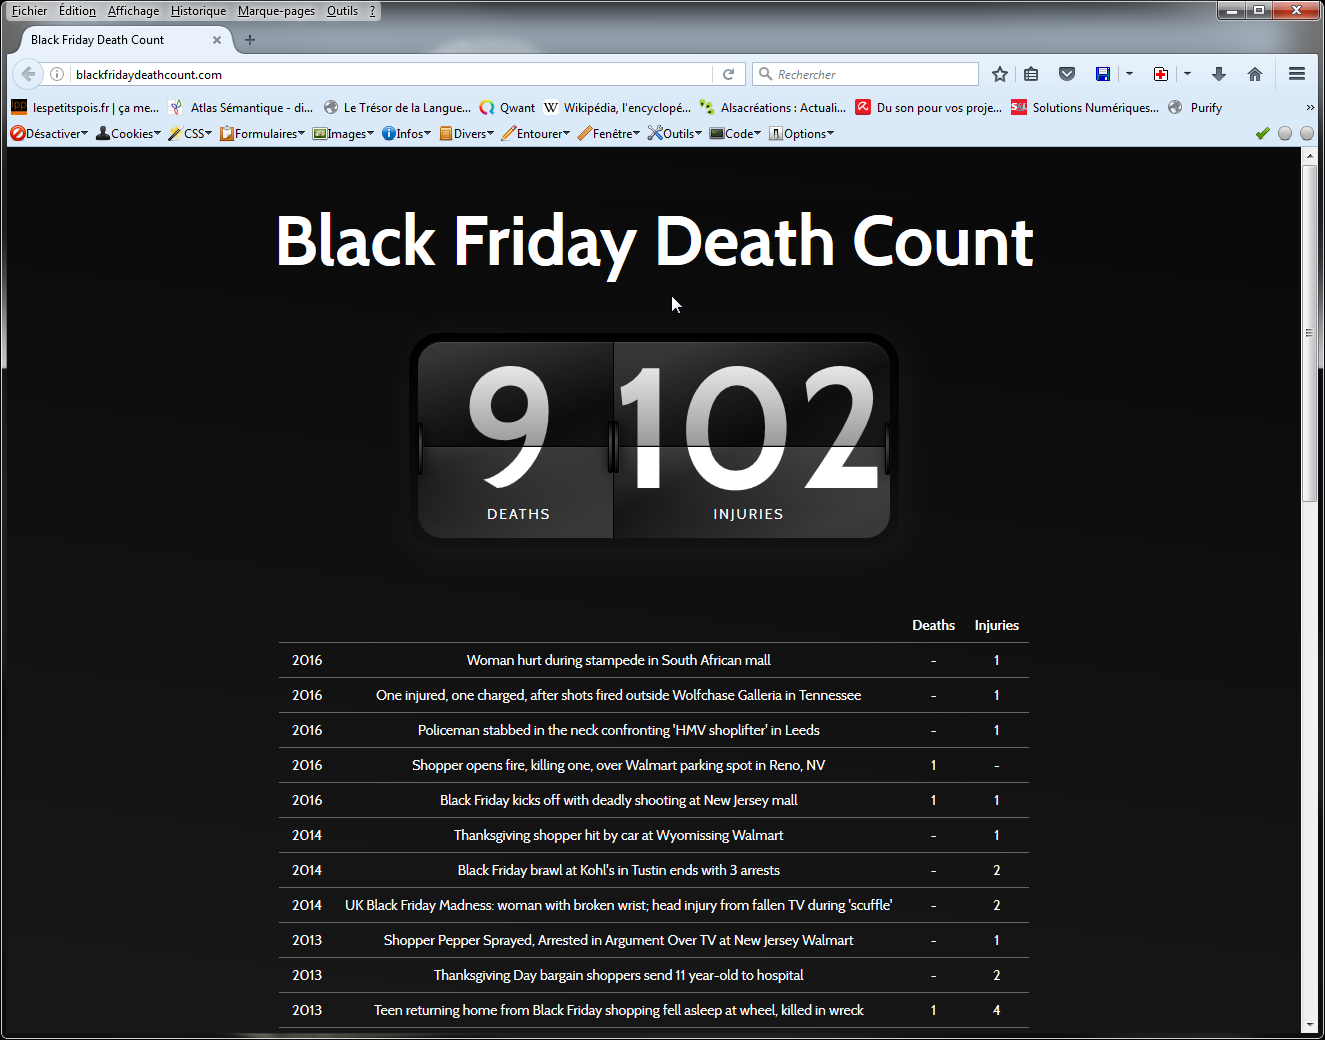Expand the Outils developer toolbar dropdown
Screen dimensions: 1325x1040
point(675,133)
